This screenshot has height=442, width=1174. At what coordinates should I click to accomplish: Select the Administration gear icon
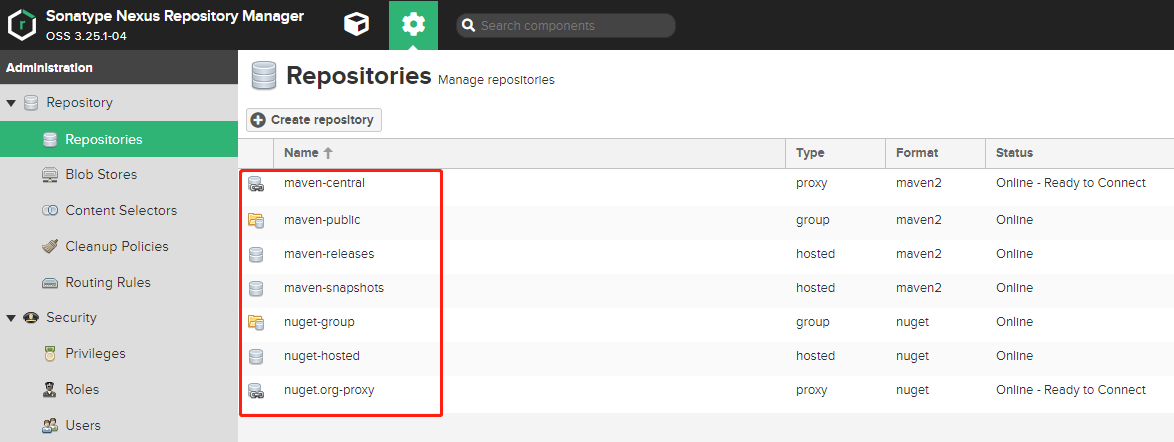(413, 25)
